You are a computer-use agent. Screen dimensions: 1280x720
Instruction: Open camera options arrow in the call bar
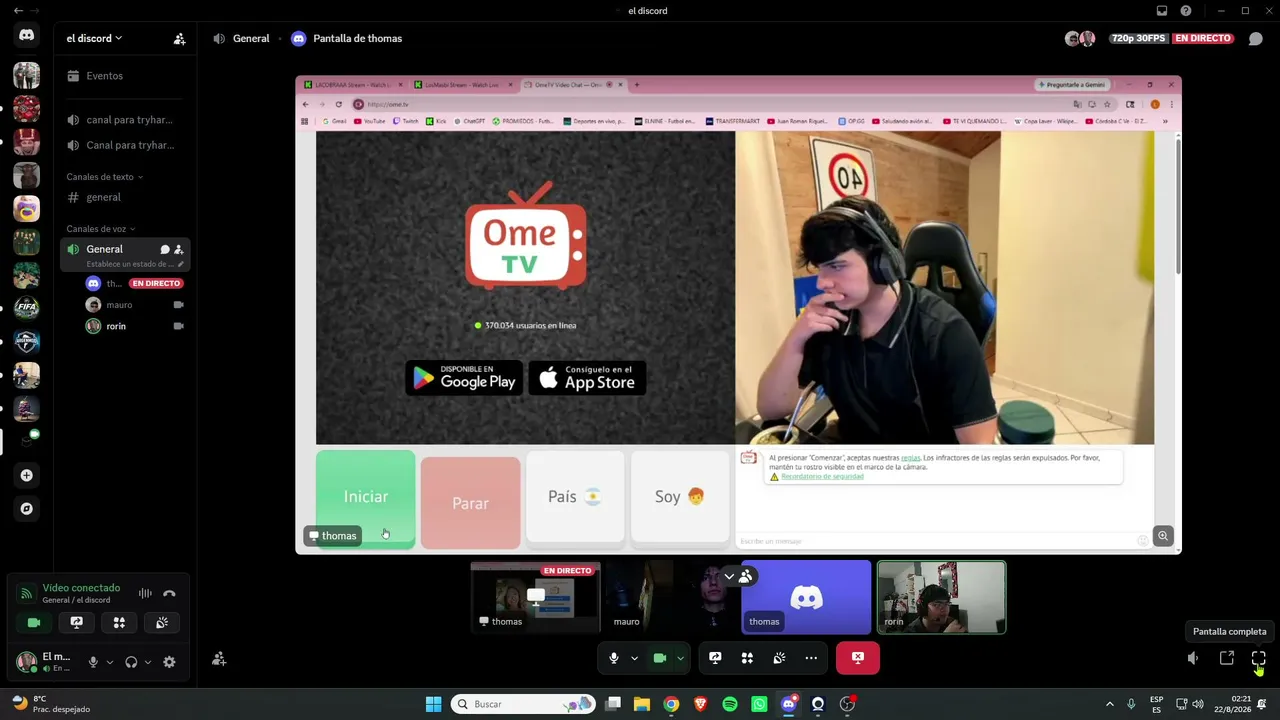(x=680, y=658)
